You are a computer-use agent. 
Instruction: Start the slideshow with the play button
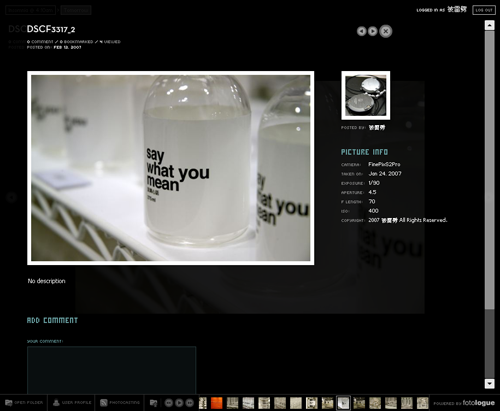tap(179, 403)
